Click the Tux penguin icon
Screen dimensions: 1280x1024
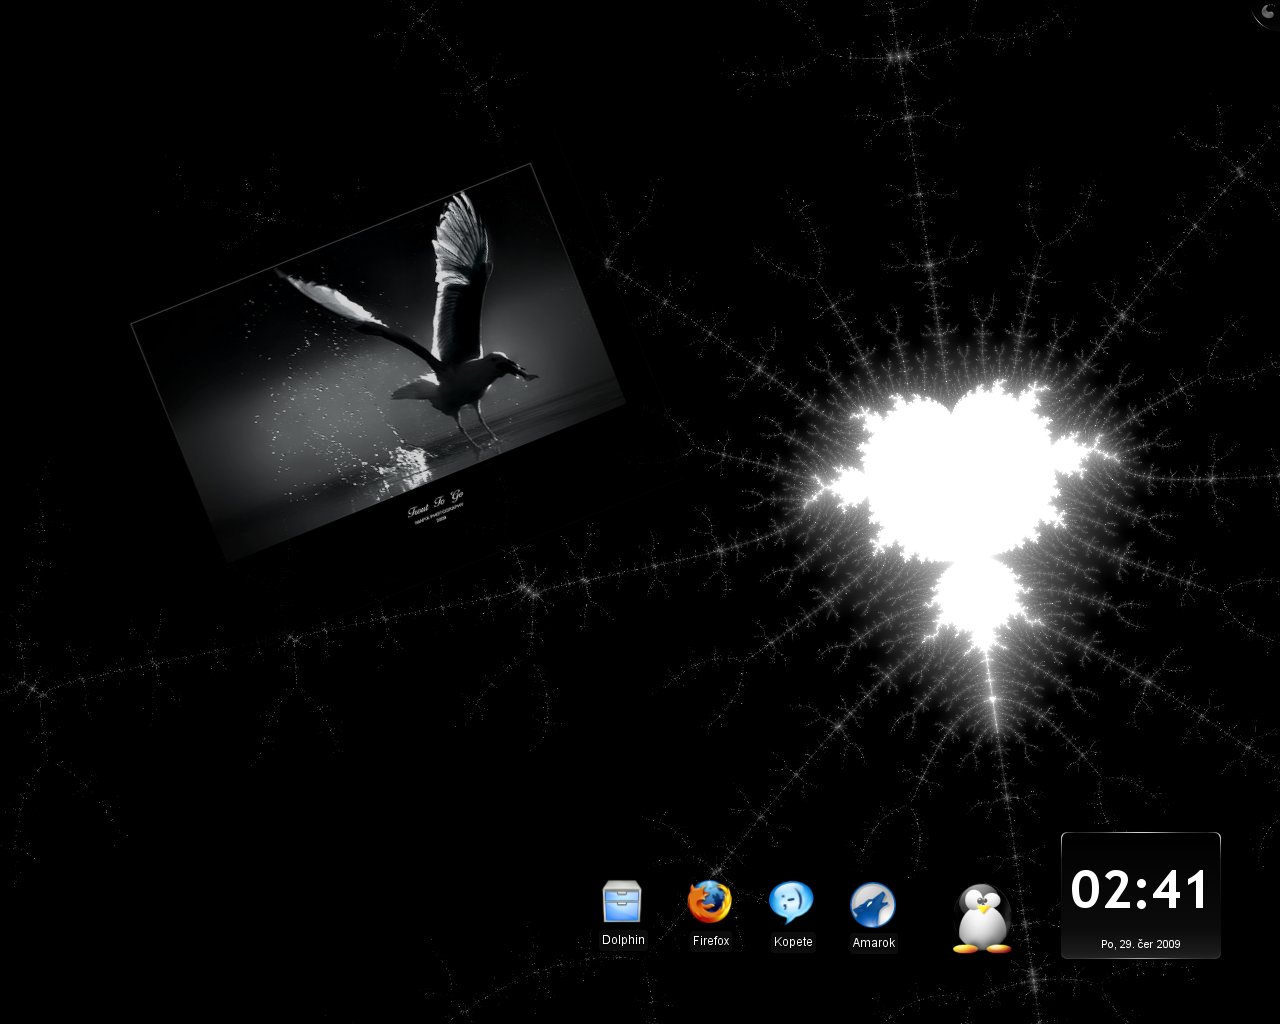982,918
